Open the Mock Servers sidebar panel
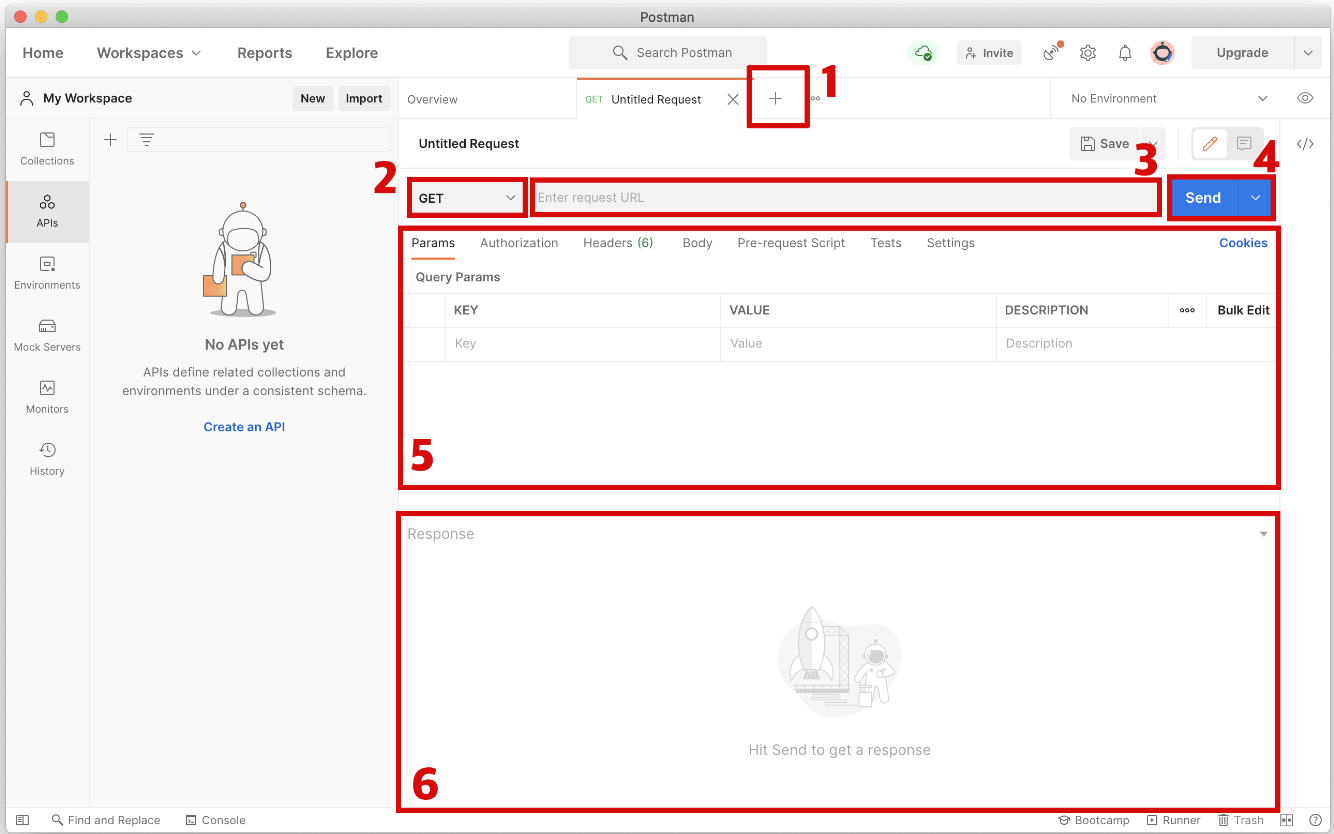Viewport: 1334px width, 834px height. [47, 335]
